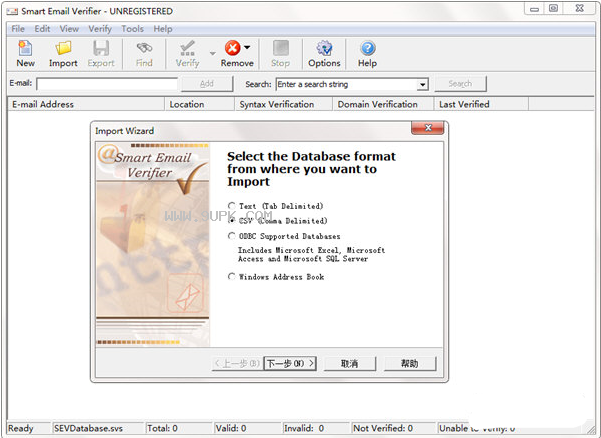The image size is (601, 438).
Task: Open Options gear icon
Action: [324, 48]
